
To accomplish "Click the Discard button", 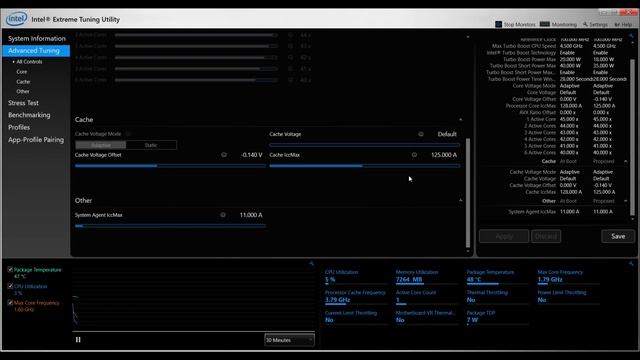I will 546,236.
